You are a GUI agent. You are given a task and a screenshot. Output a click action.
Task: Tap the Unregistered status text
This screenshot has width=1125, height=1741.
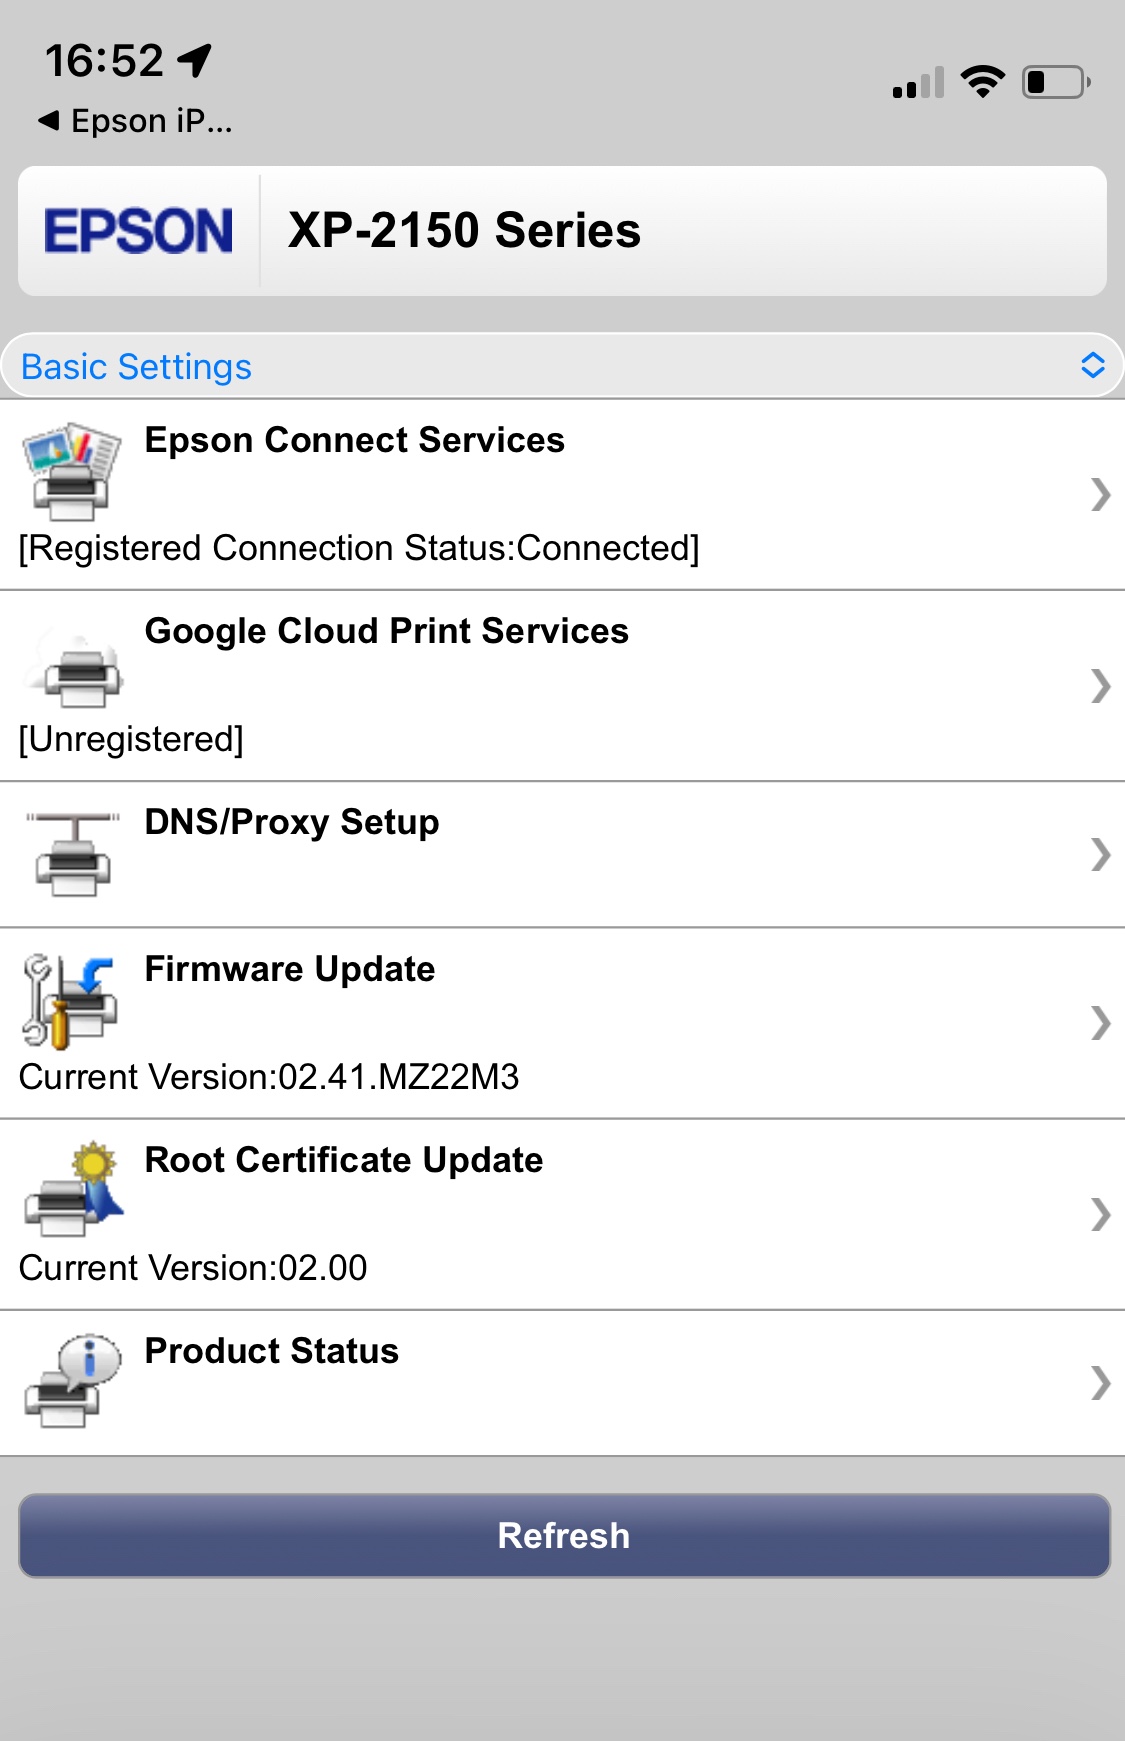point(131,739)
